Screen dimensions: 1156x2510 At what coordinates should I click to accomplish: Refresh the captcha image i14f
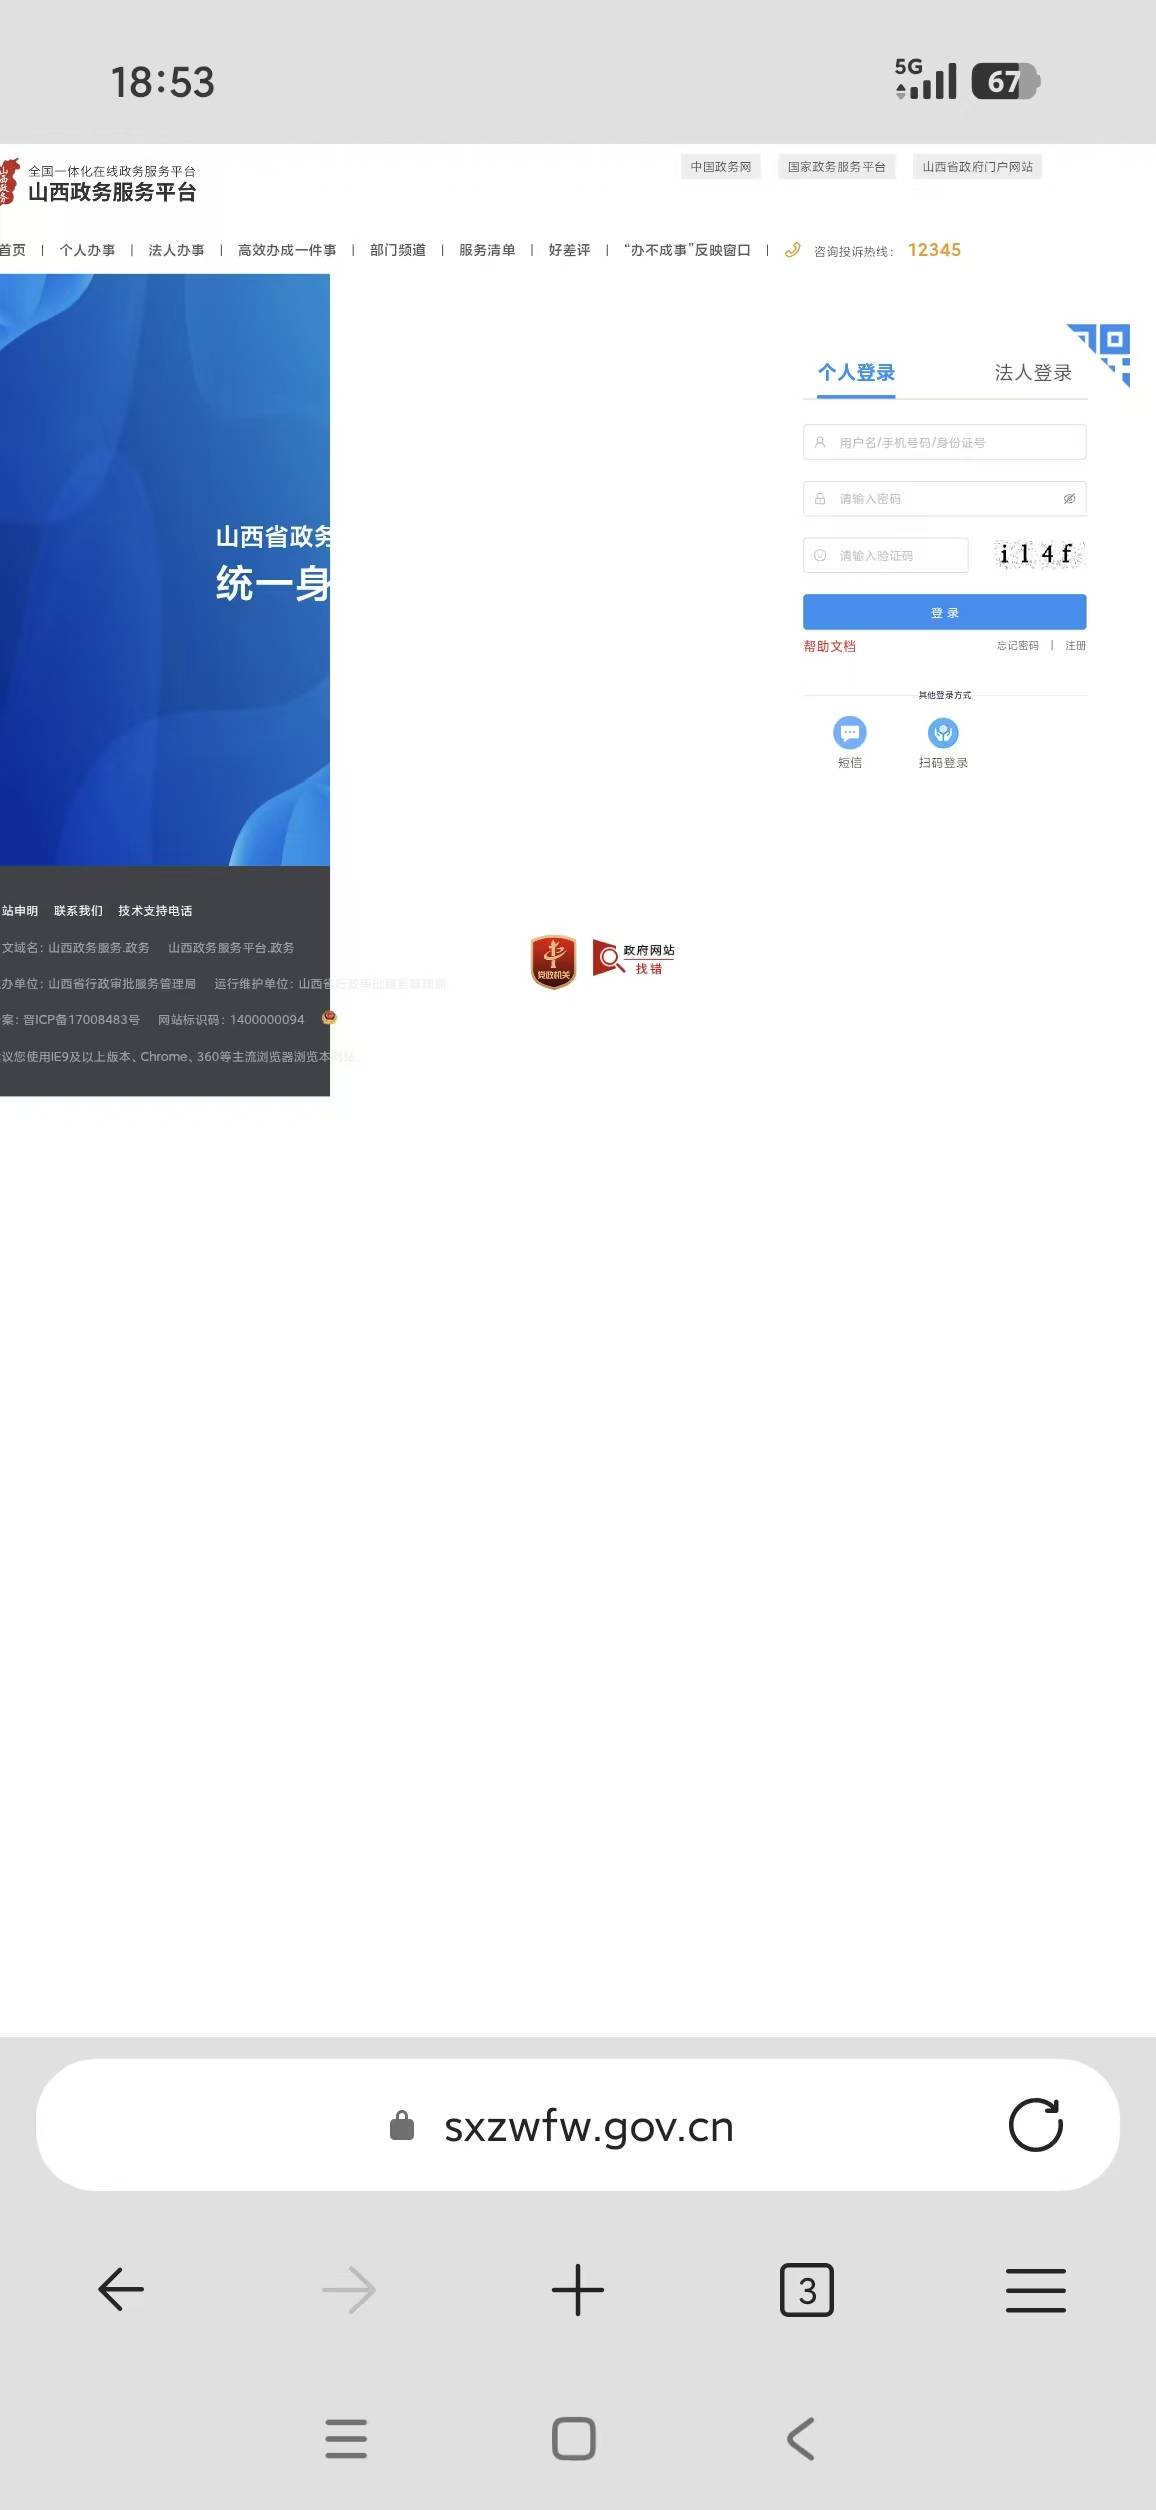1038,554
